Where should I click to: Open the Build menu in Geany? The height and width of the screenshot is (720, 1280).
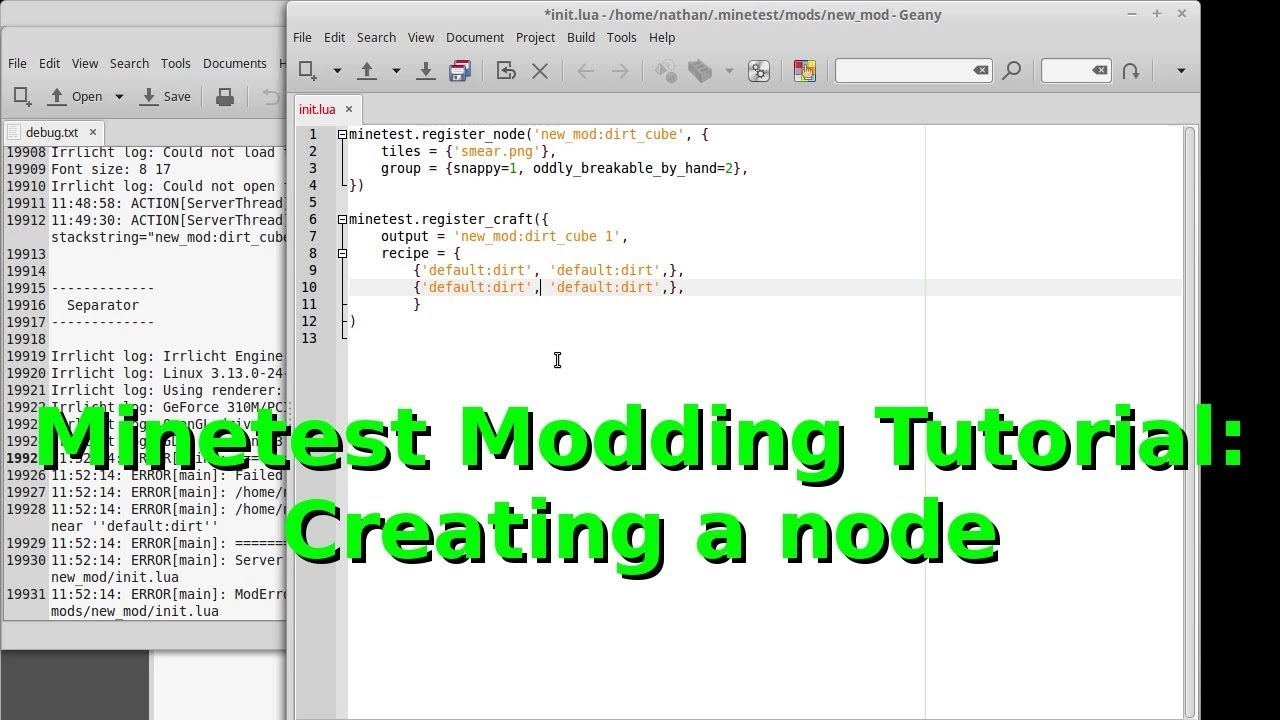pyautogui.click(x=580, y=37)
